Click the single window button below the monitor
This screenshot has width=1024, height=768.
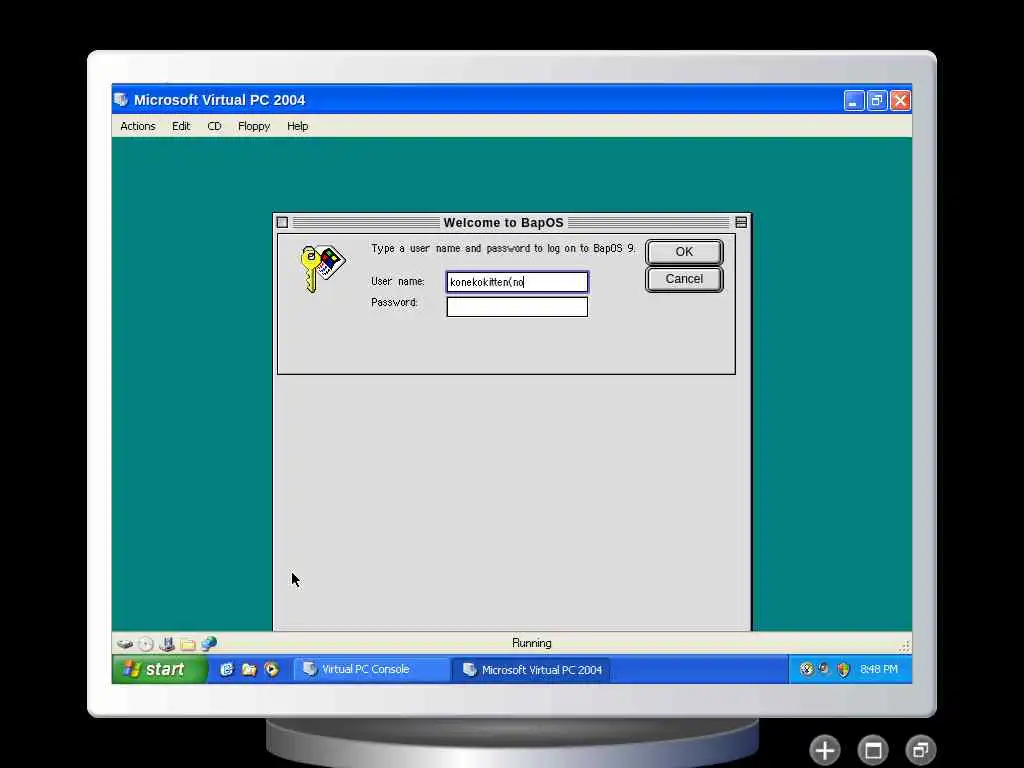coord(873,750)
